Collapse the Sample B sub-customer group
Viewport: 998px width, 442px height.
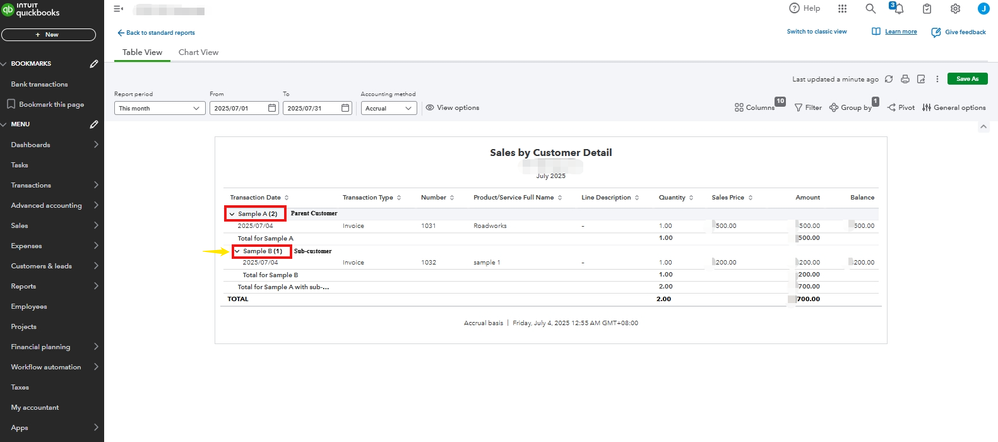[x=237, y=251]
